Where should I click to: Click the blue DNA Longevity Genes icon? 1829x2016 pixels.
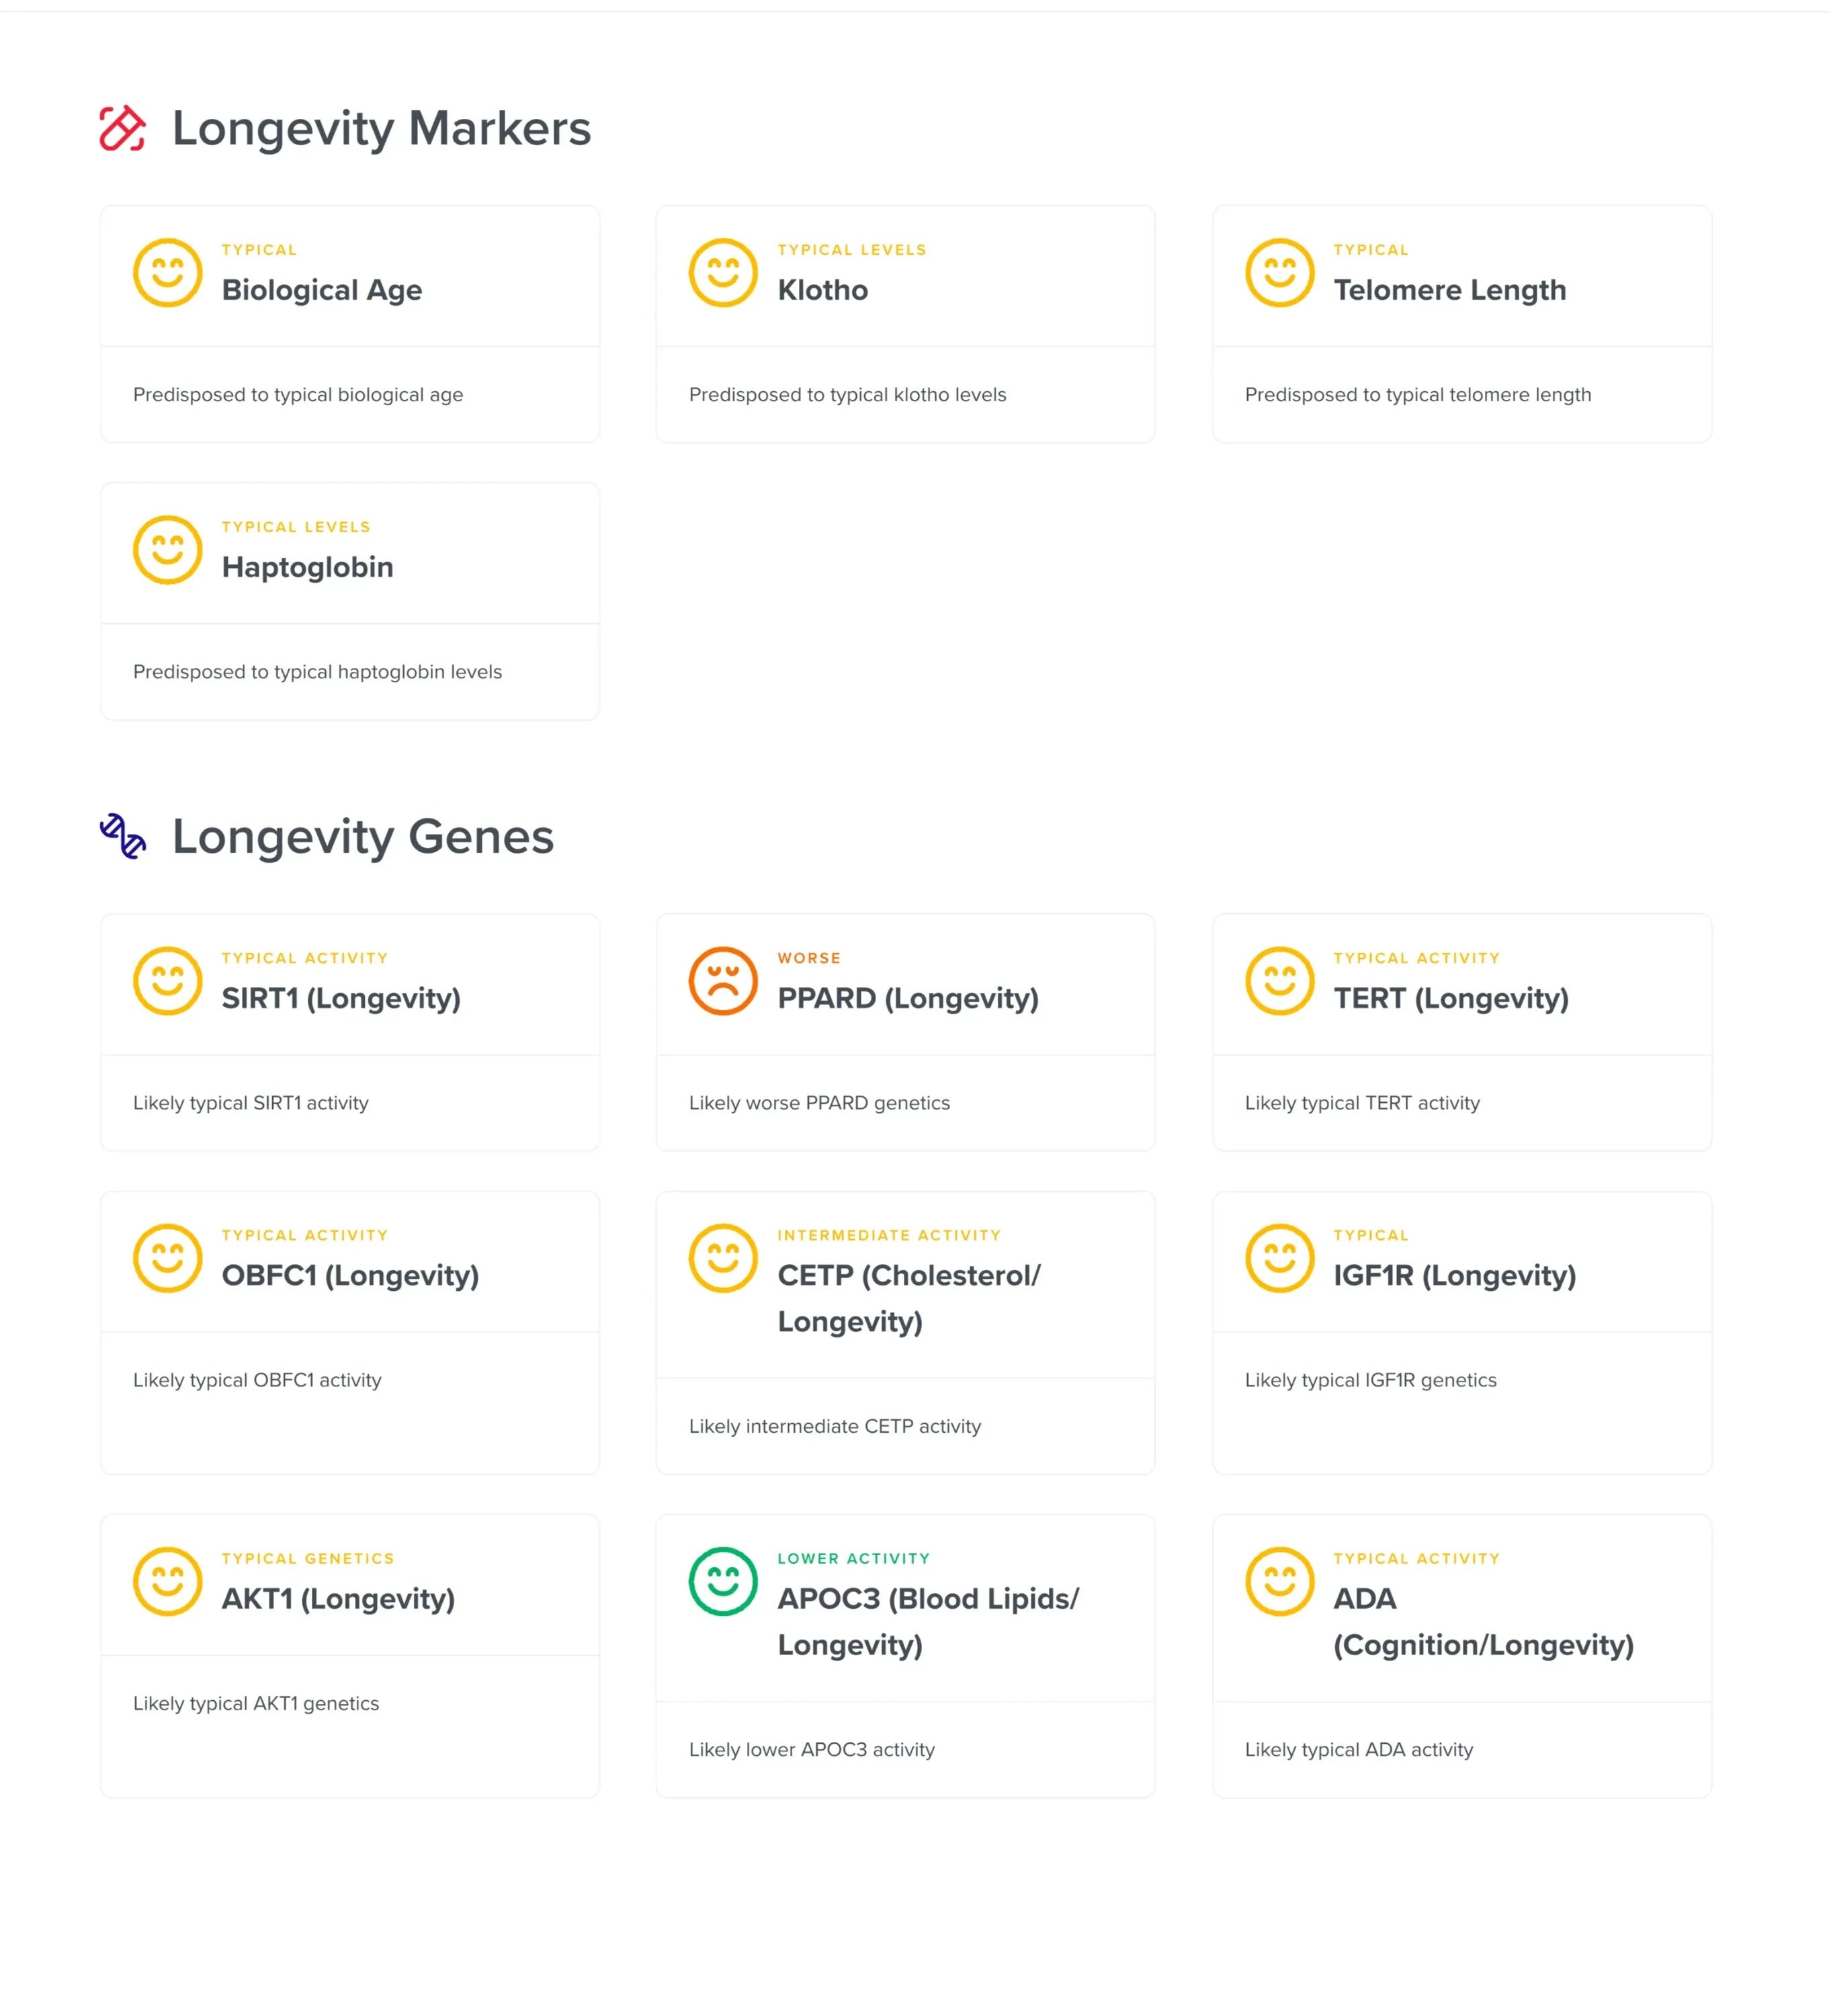click(x=123, y=836)
